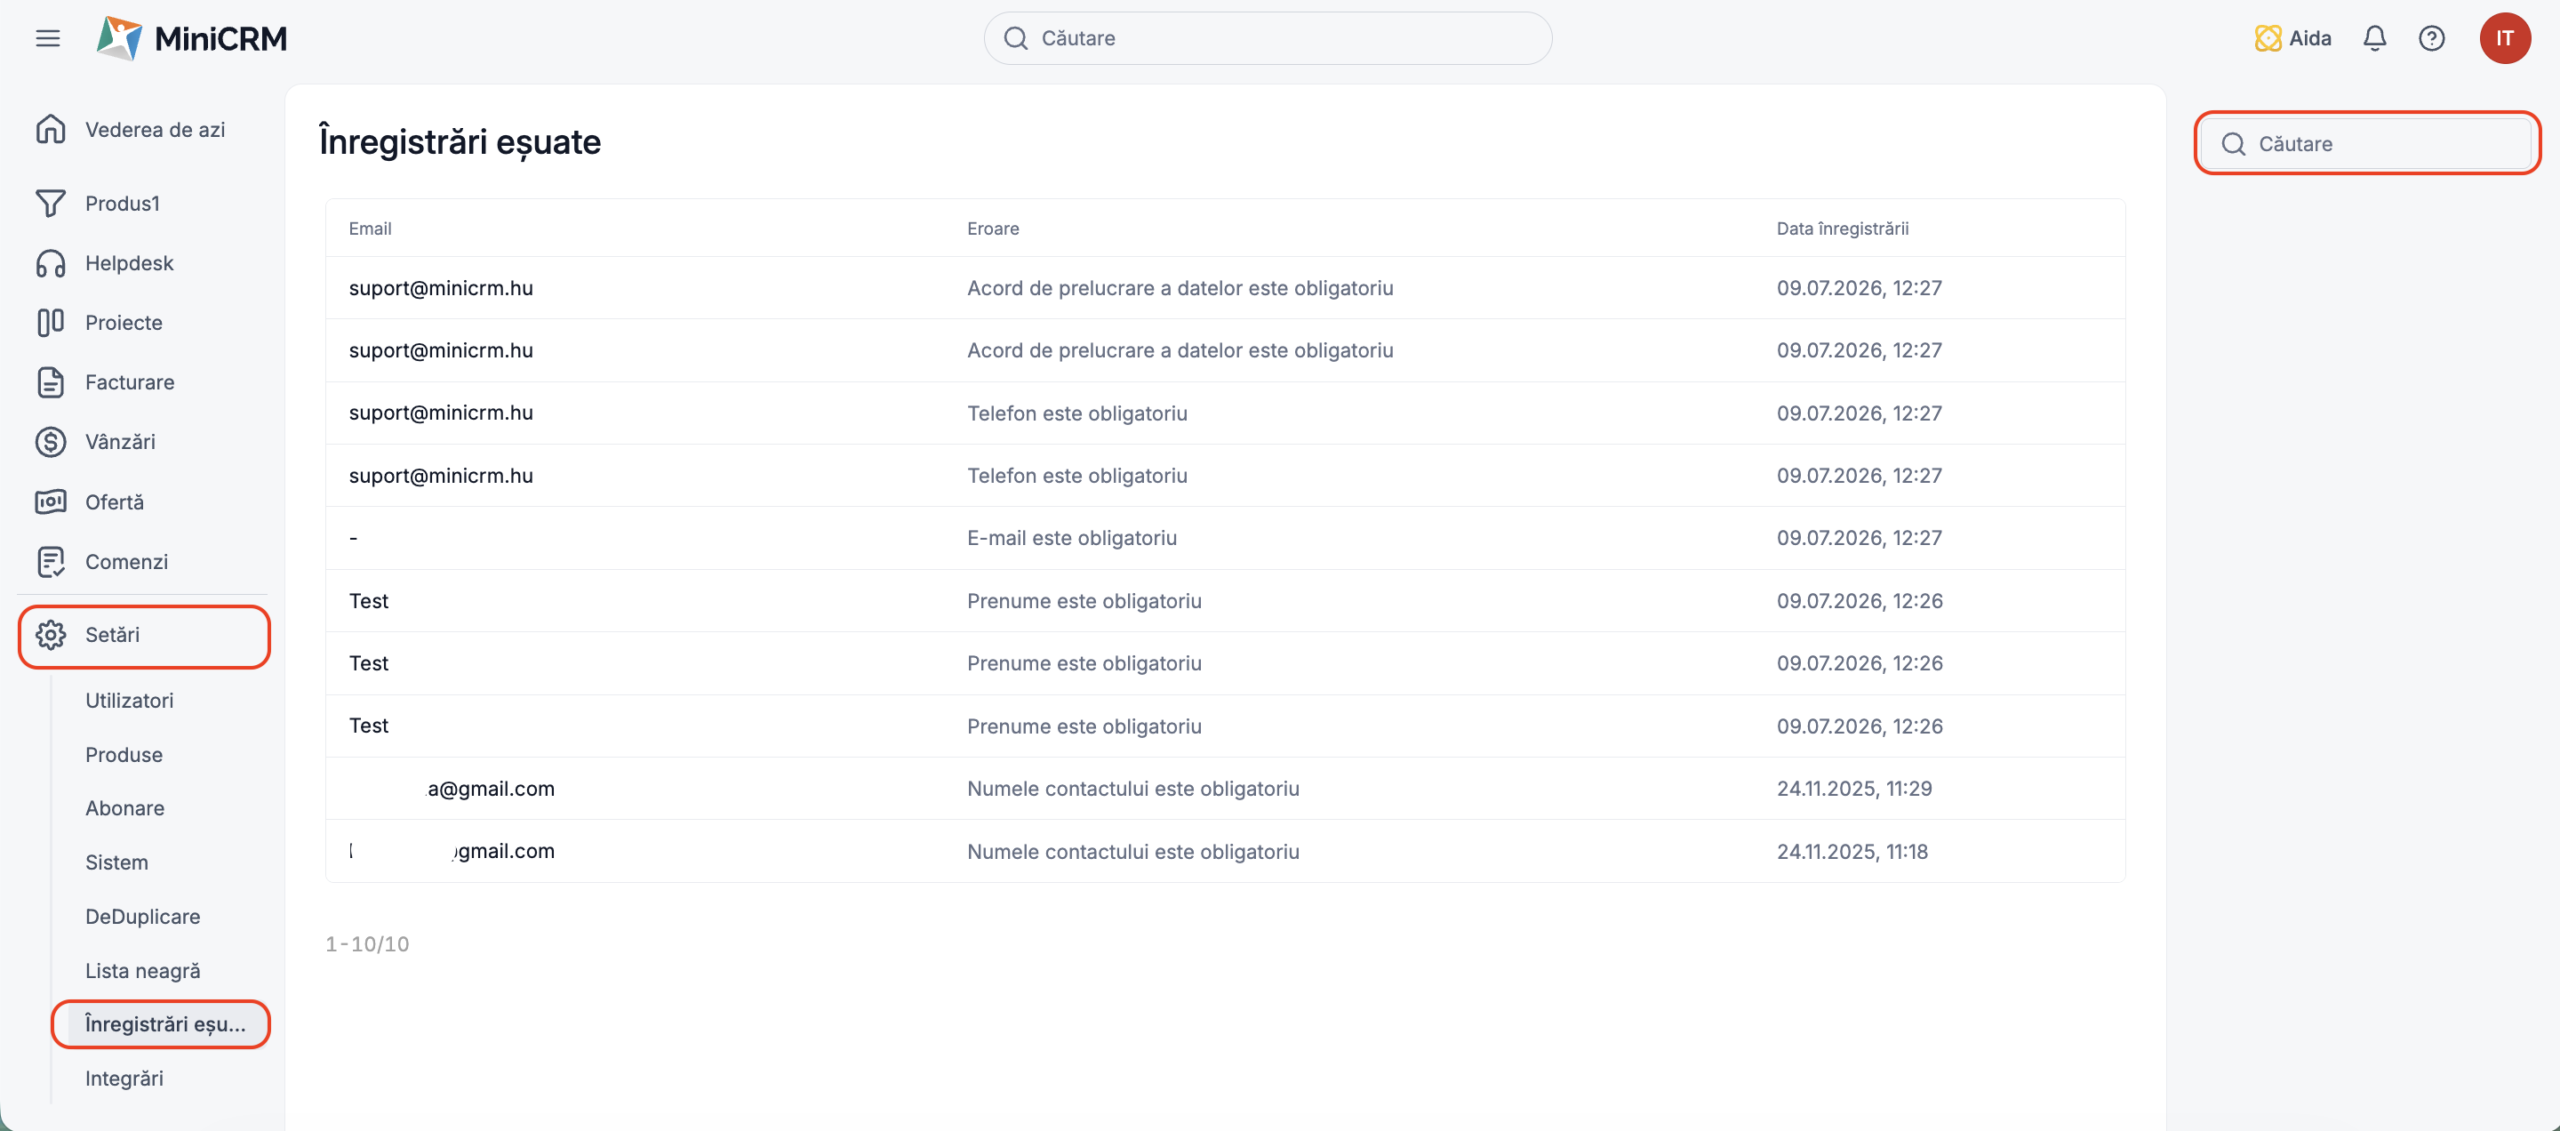The height and width of the screenshot is (1131, 2560).
Task: Open Lista neagră settings
Action: coord(143,970)
